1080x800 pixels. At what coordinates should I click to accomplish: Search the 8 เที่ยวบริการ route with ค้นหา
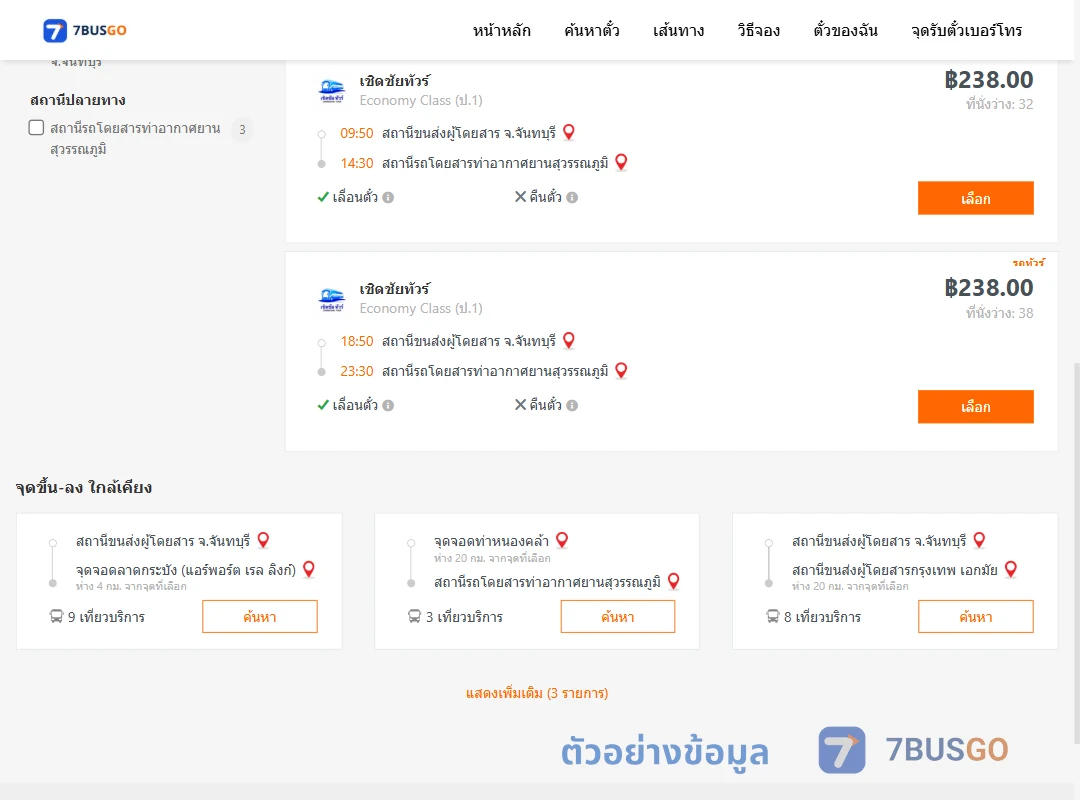tap(975, 617)
